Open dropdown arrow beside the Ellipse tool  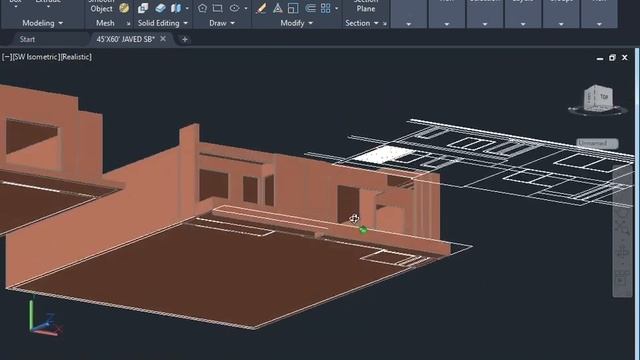[x=246, y=8]
